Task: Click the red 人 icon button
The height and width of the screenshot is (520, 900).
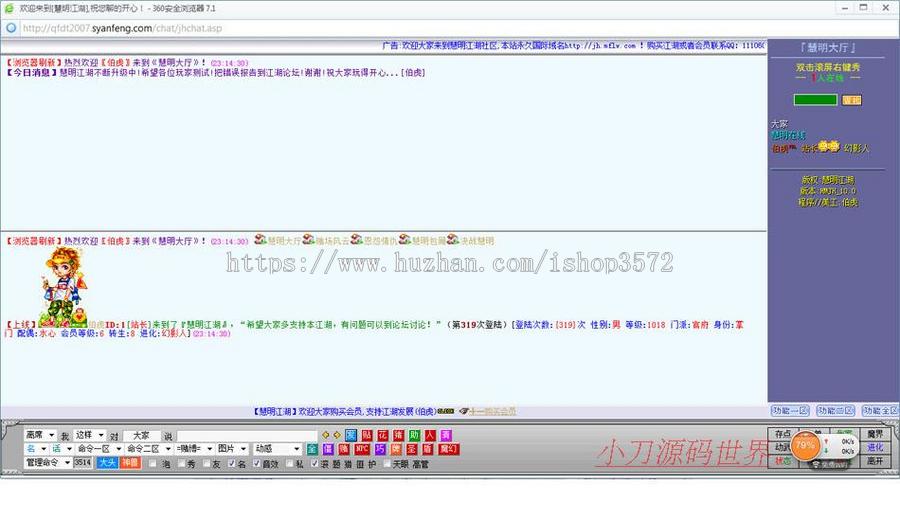Action: [x=430, y=436]
